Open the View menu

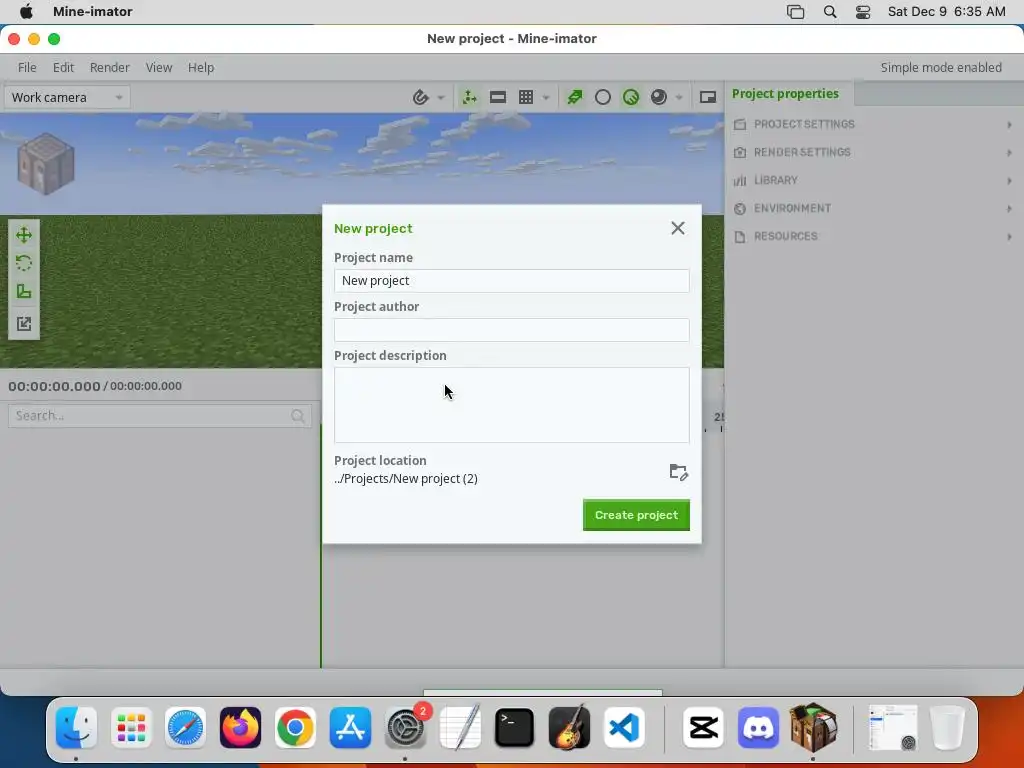(159, 67)
